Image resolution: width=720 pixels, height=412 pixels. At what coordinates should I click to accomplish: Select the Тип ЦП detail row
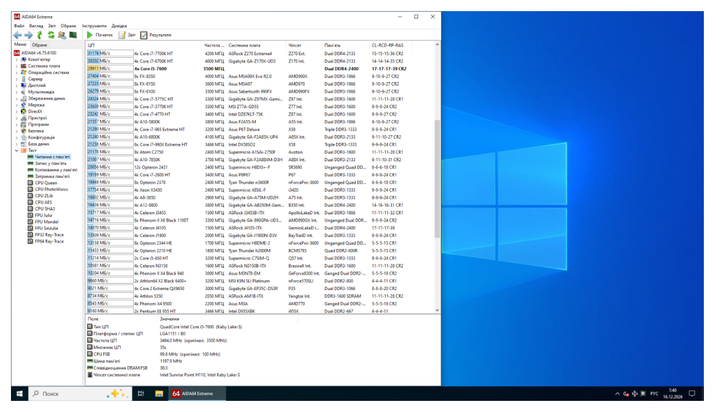pyautogui.click(x=164, y=327)
